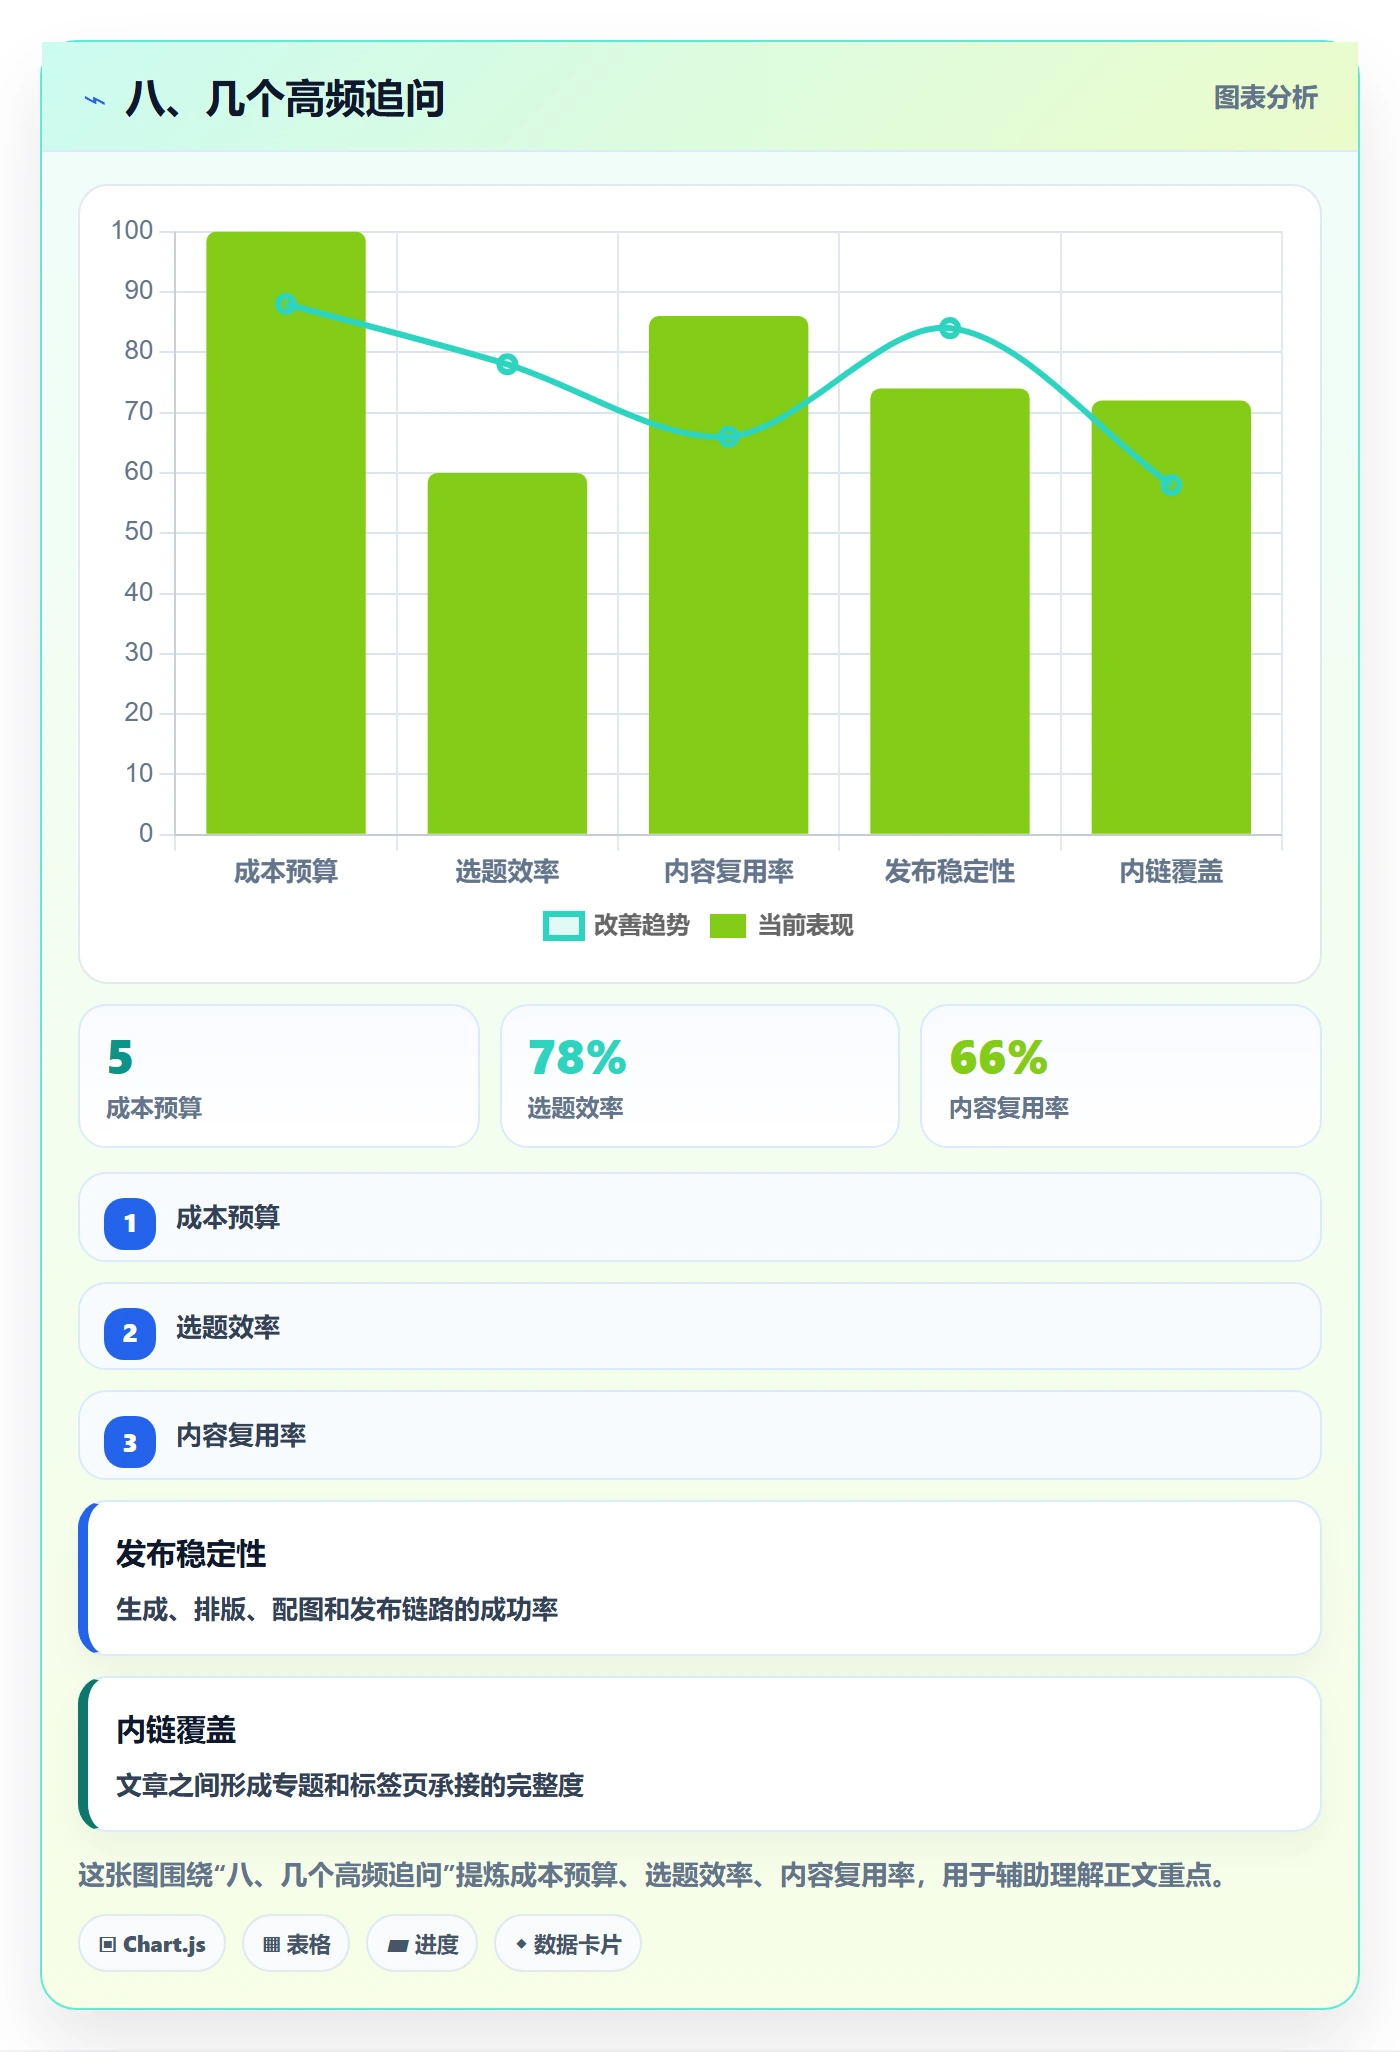Select the 内链覆盖 bar in chart
The image size is (1400, 2052).
coord(1171,617)
